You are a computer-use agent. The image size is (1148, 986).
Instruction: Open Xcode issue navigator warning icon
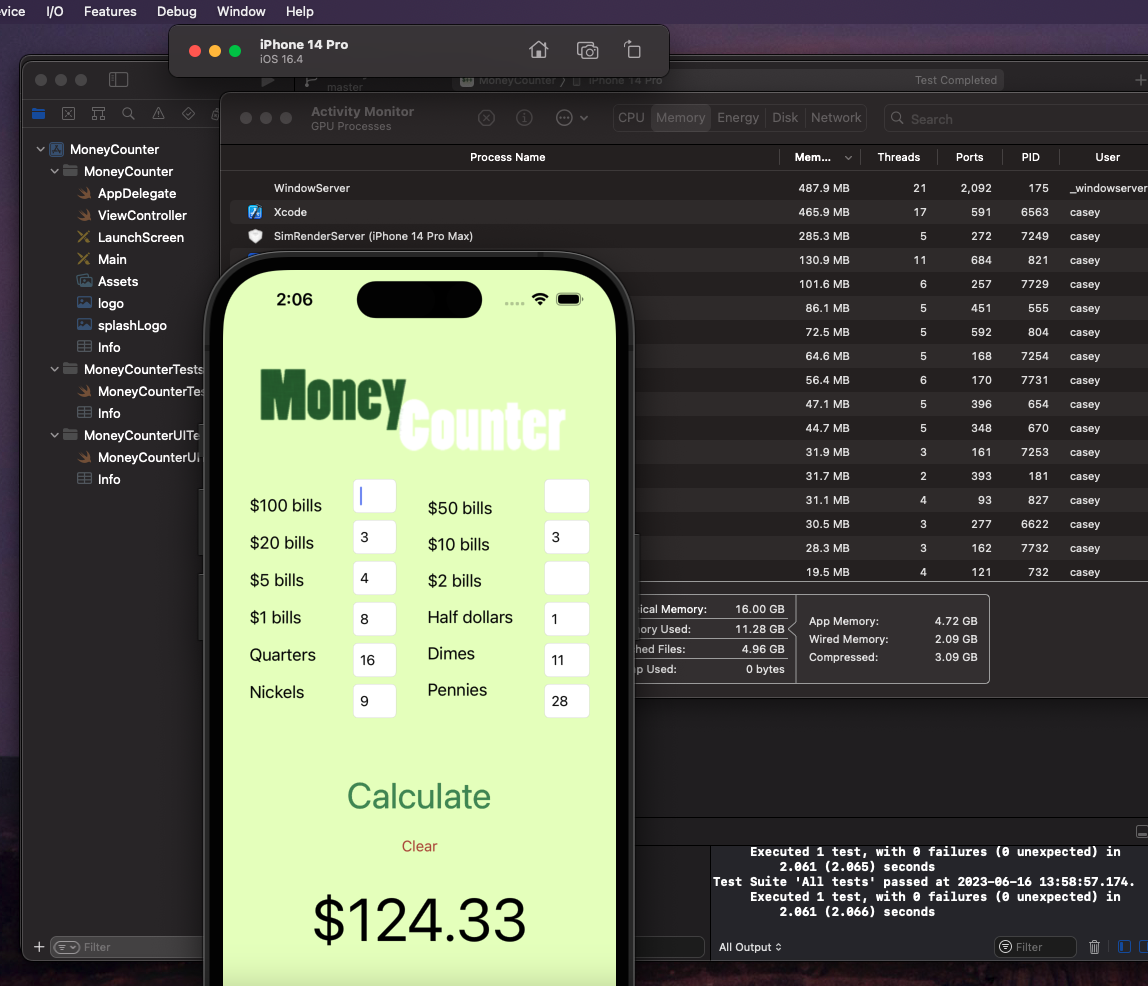point(158,113)
